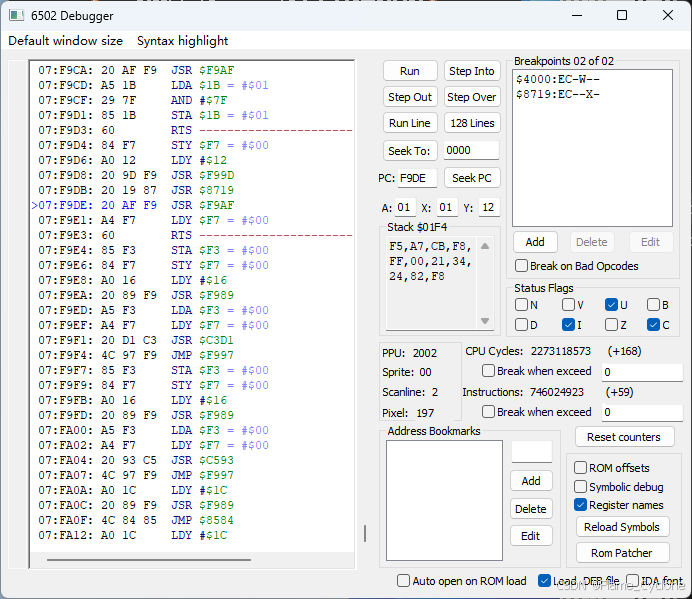Image resolution: width=692 pixels, height=599 pixels.
Task: Click Edit in Address Bookmarks
Action: (x=531, y=536)
